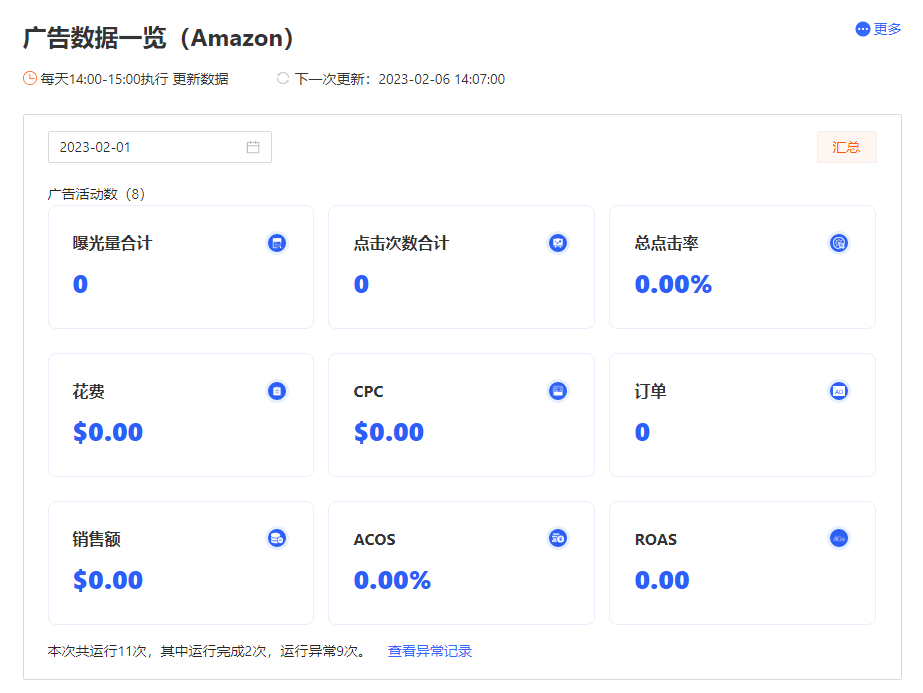Select the ROAS 0.00 card
The height and width of the screenshot is (693, 923).
742,563
